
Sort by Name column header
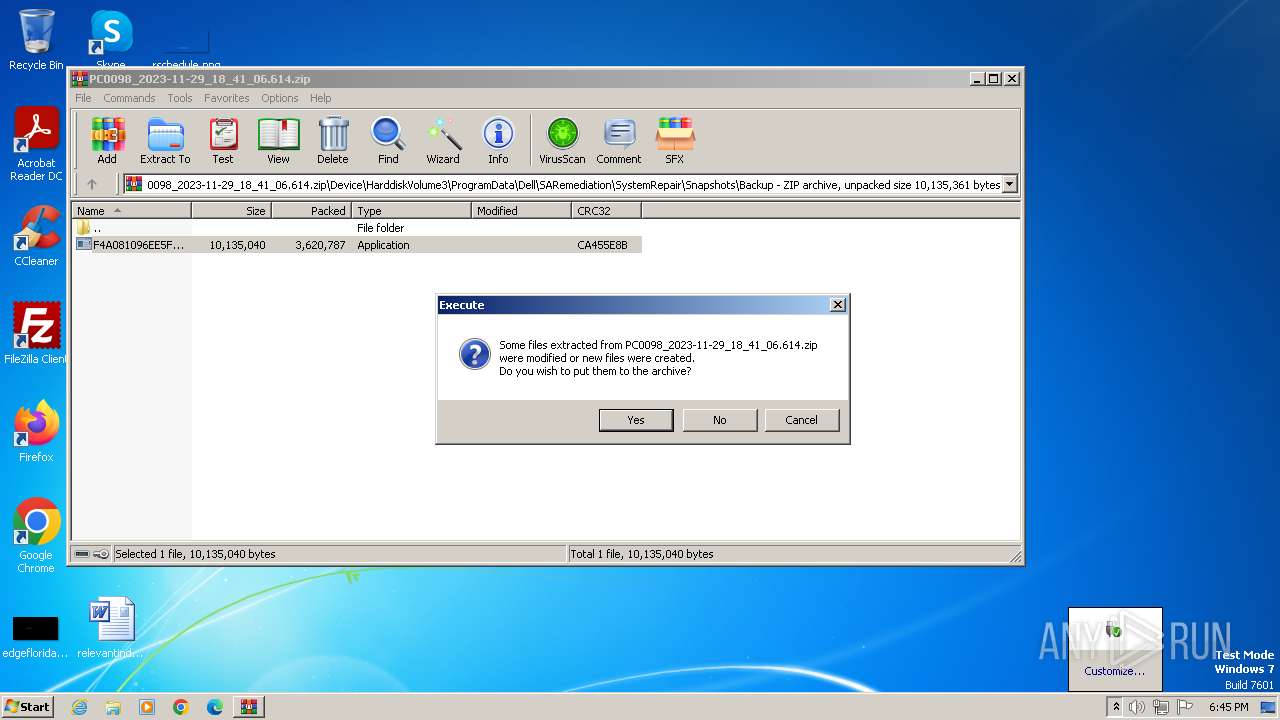(x=131, y=211)
